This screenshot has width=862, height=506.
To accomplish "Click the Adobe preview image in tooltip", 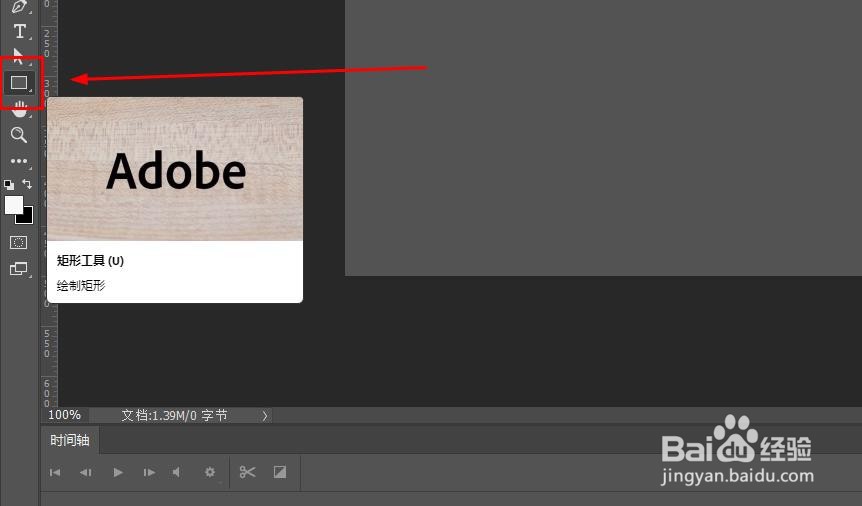I will (175, 169).
